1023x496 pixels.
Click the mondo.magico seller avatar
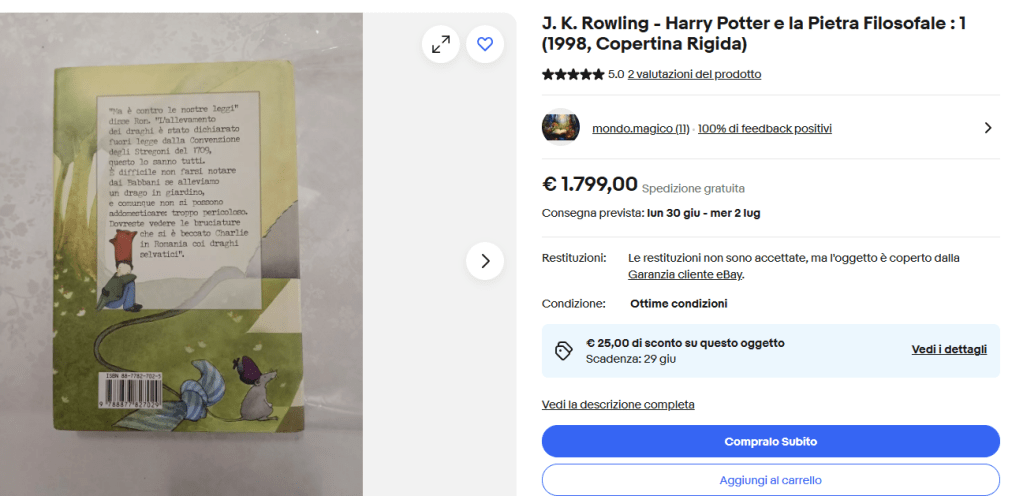(x=561, y=128)
